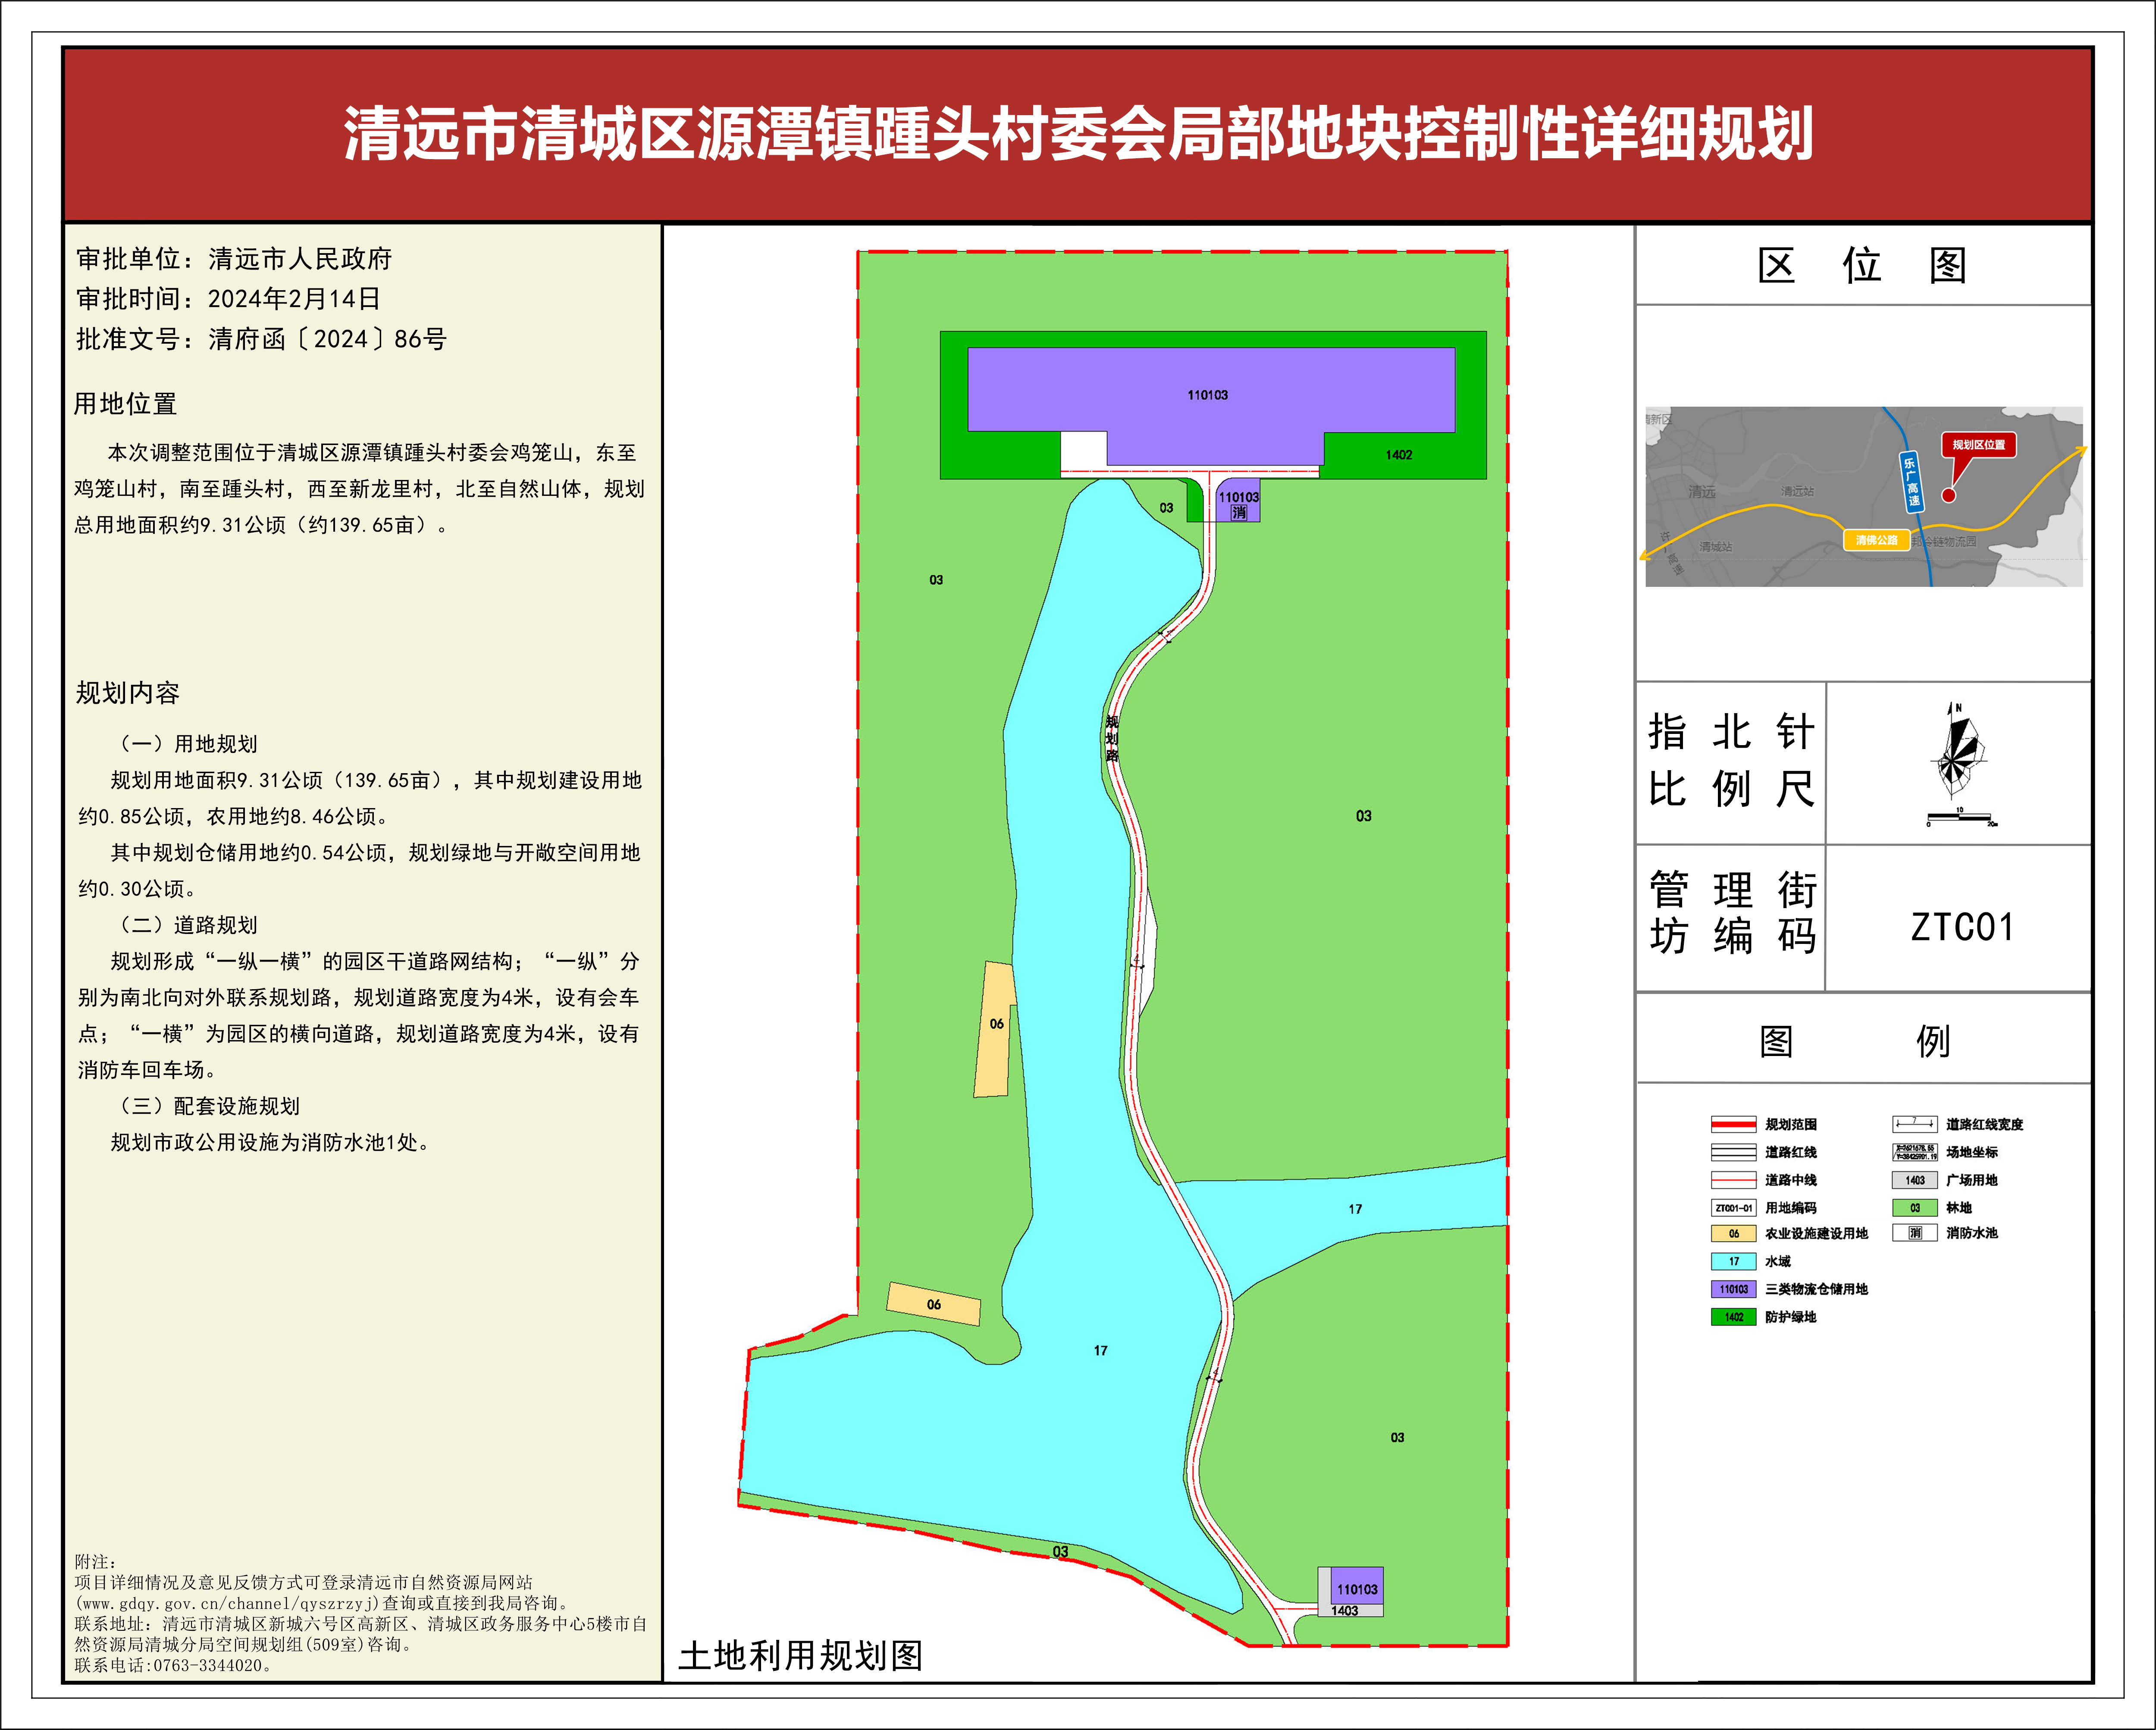Click the 用地编码 ZTC01-01 legend box
This screenshot has height=1730, width=2156.
tap(1733, 1208)
